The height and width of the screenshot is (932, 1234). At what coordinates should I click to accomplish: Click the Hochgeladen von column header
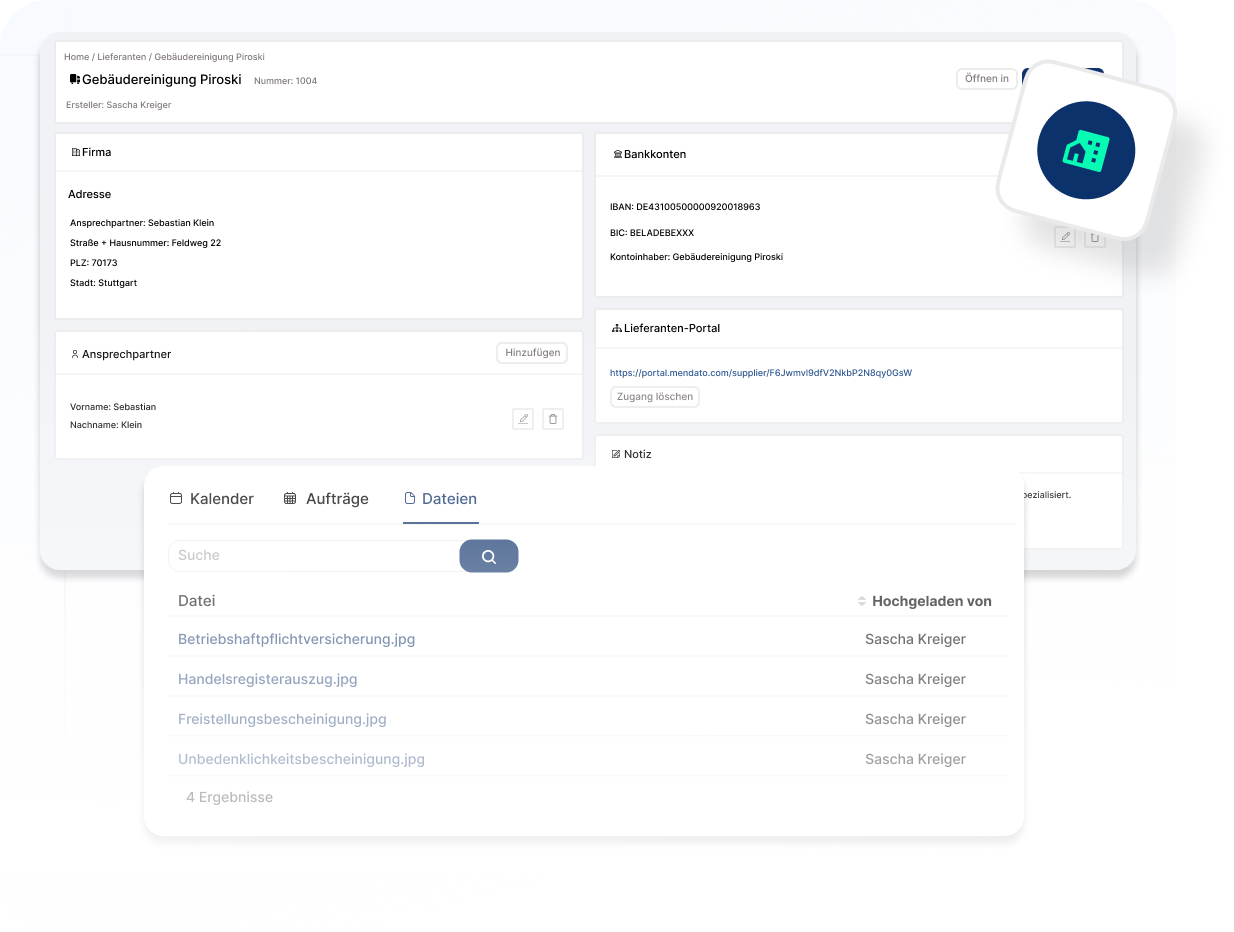(x=932, y=601)
